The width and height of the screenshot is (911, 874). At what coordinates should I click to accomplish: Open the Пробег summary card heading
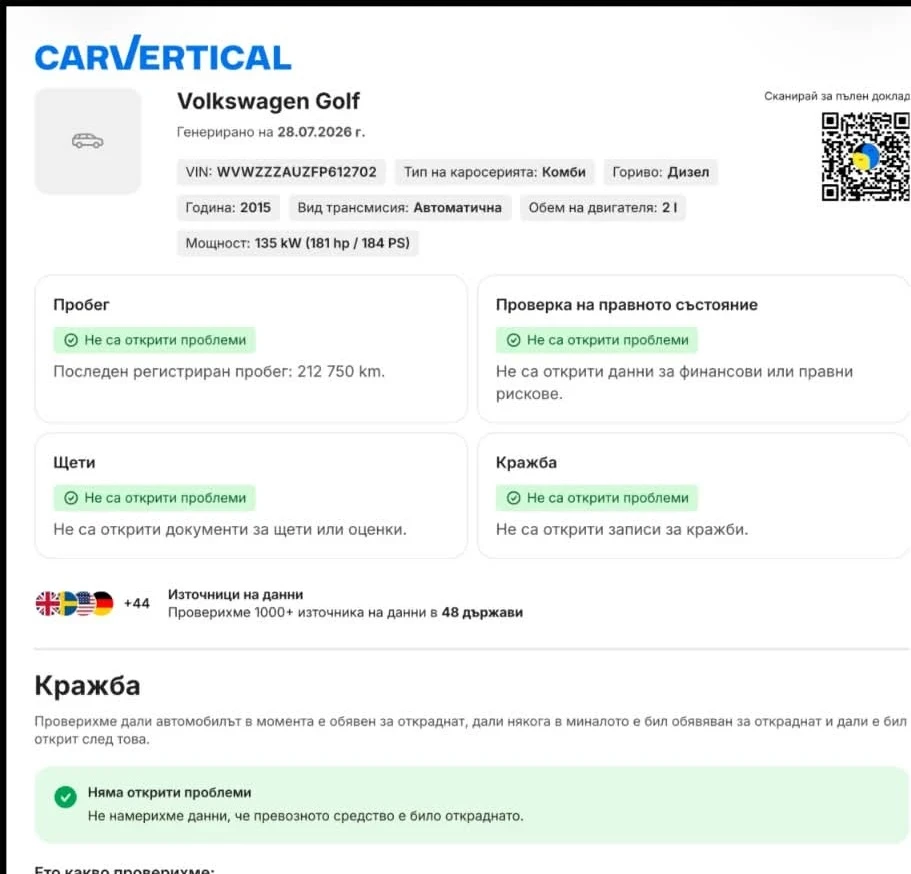[x=81, y=305]
